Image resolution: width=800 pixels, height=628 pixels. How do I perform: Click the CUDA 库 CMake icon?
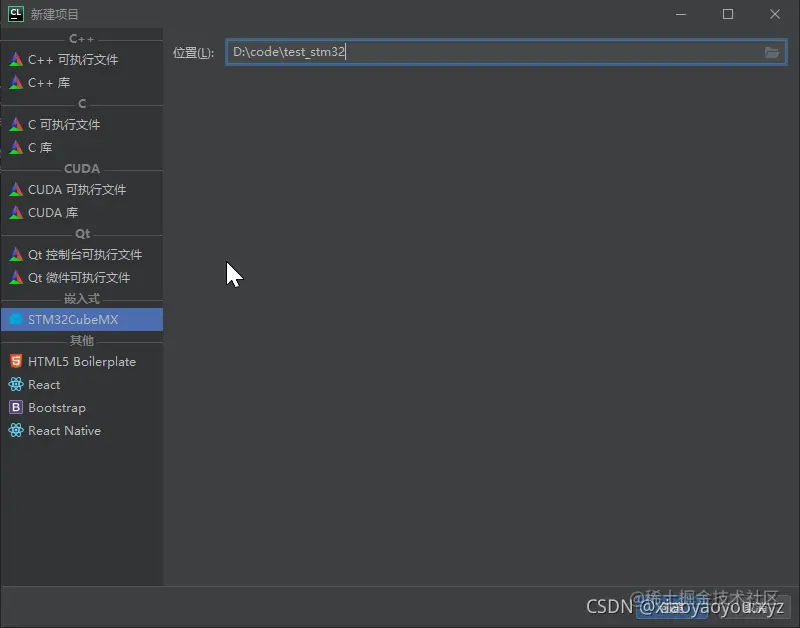click(x=16, y=212)
